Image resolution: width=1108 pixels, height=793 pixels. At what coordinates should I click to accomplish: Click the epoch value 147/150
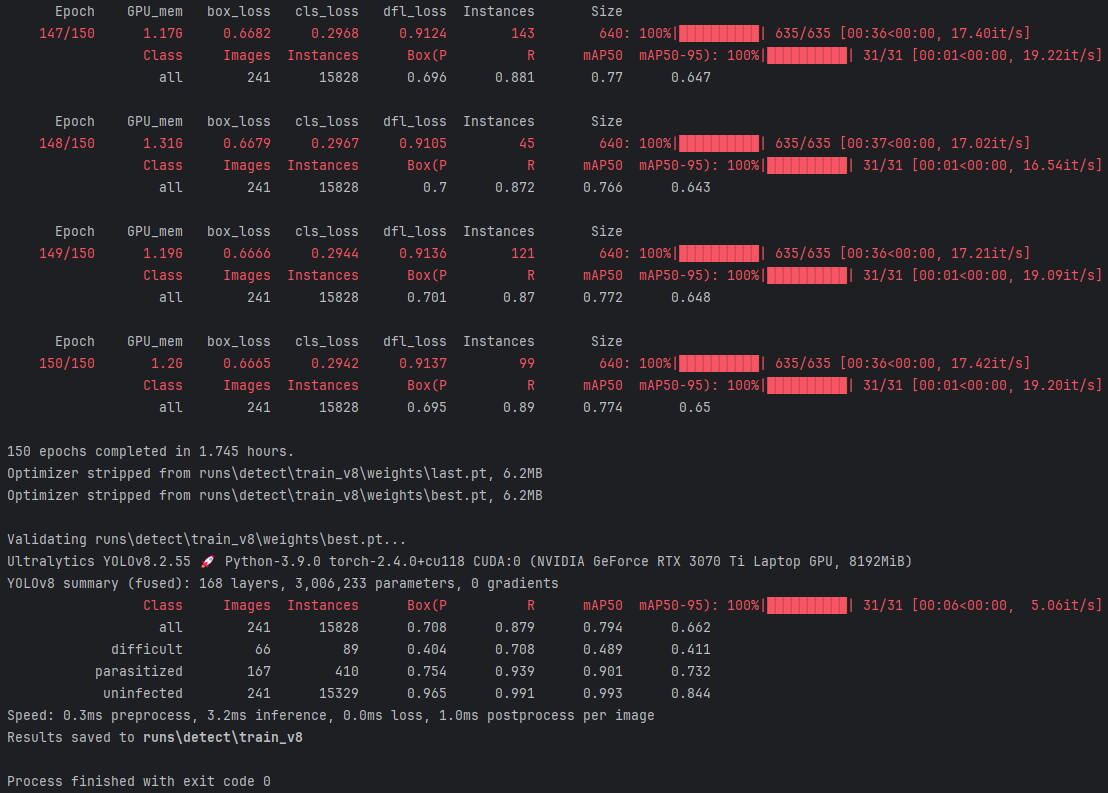tap(66, 33)
